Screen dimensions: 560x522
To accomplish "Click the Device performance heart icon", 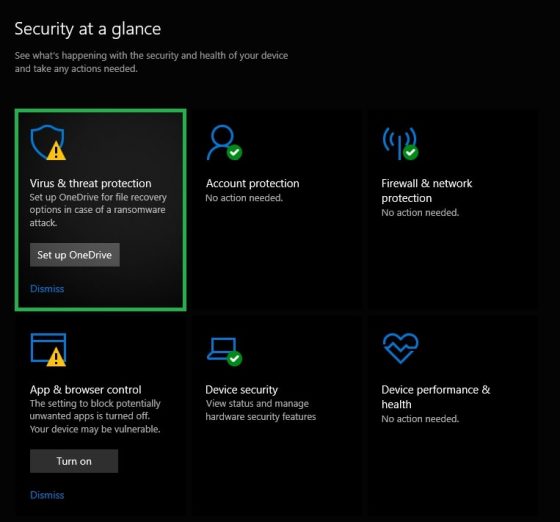I will [x=400, y=348].
